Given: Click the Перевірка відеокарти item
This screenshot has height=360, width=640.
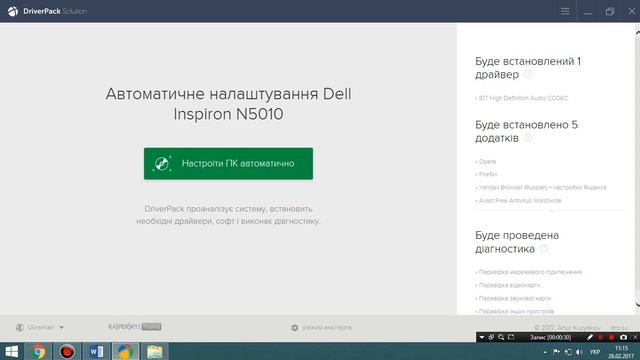Looking at the screenshot, I should 508,285.
